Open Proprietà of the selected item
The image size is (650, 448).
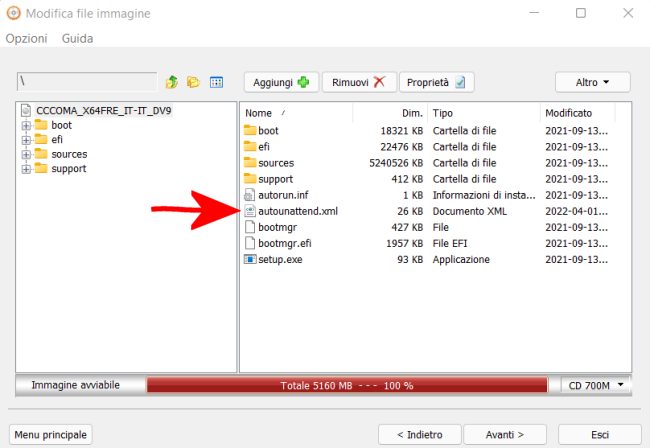click(436, 82)
